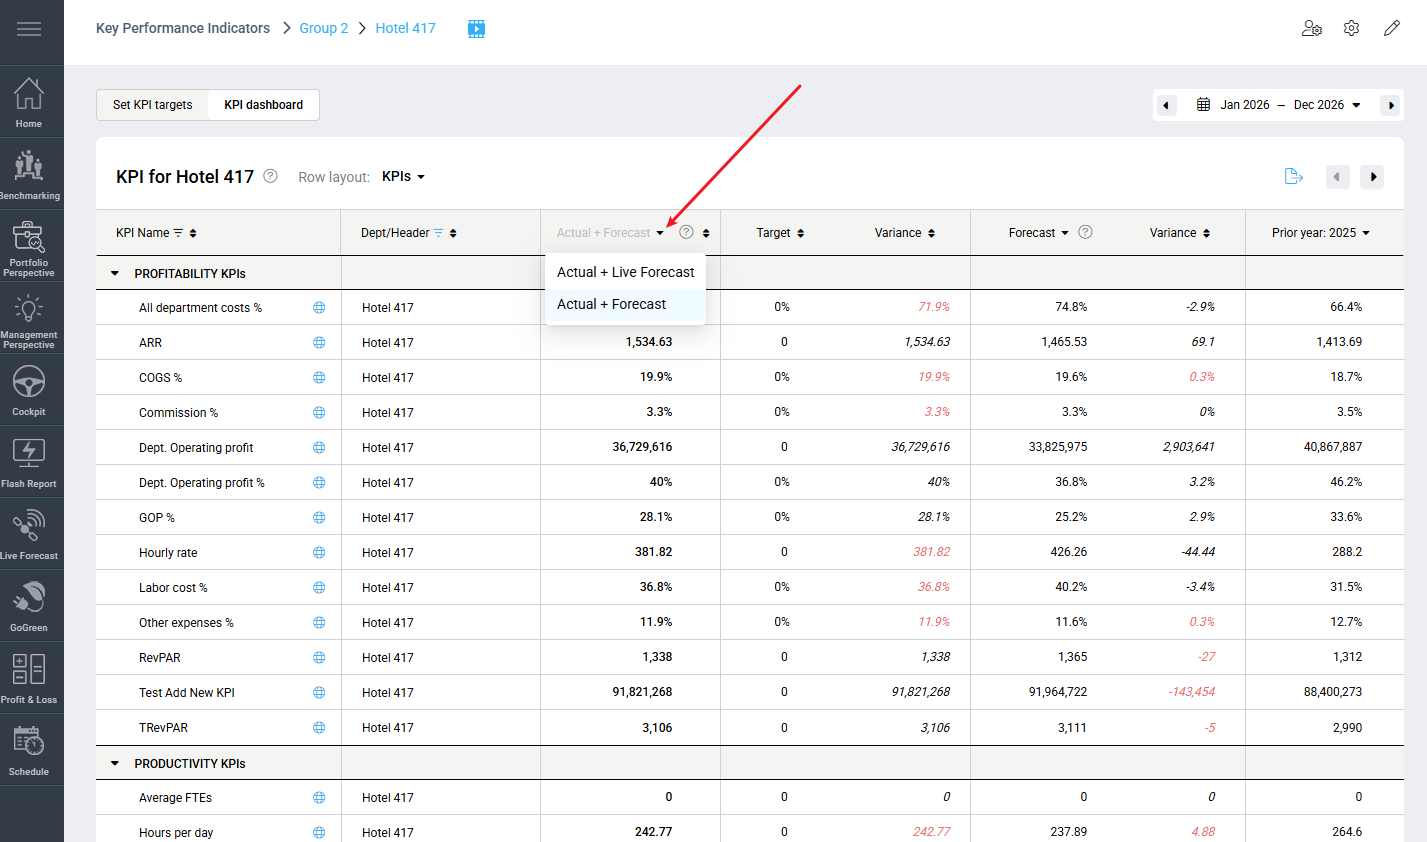The width and height of the screenshot is (1427, 842).
Task: Open Flash Report in sidebar
Action: 29,462
